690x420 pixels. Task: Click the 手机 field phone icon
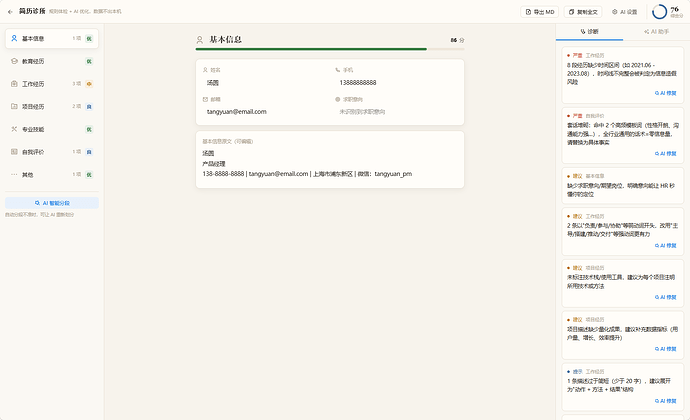pos(338,70)
